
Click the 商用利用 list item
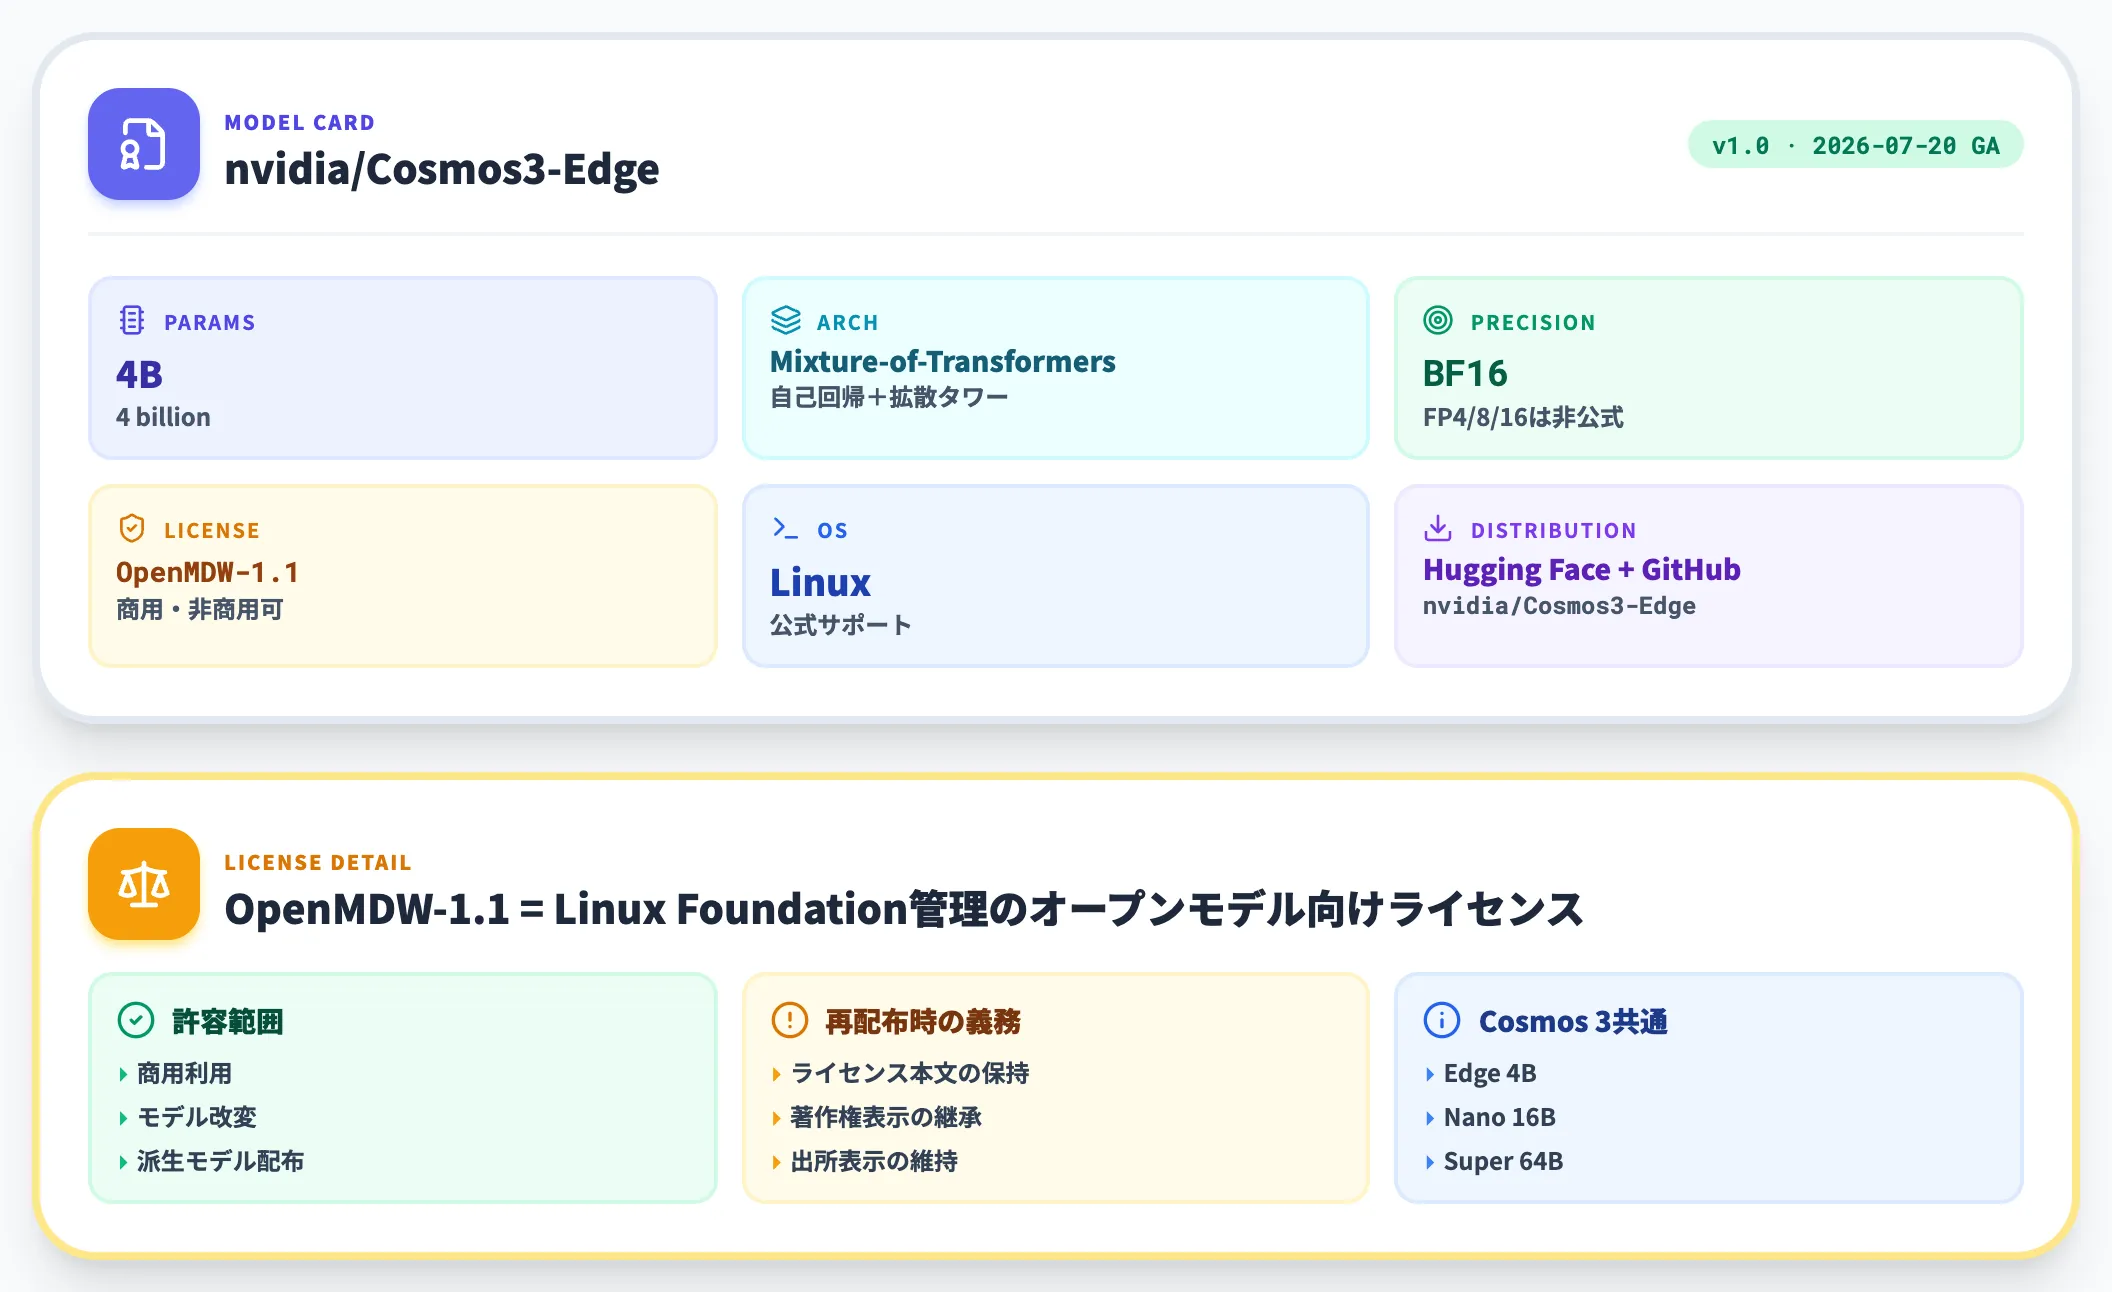click(184, 1074)
